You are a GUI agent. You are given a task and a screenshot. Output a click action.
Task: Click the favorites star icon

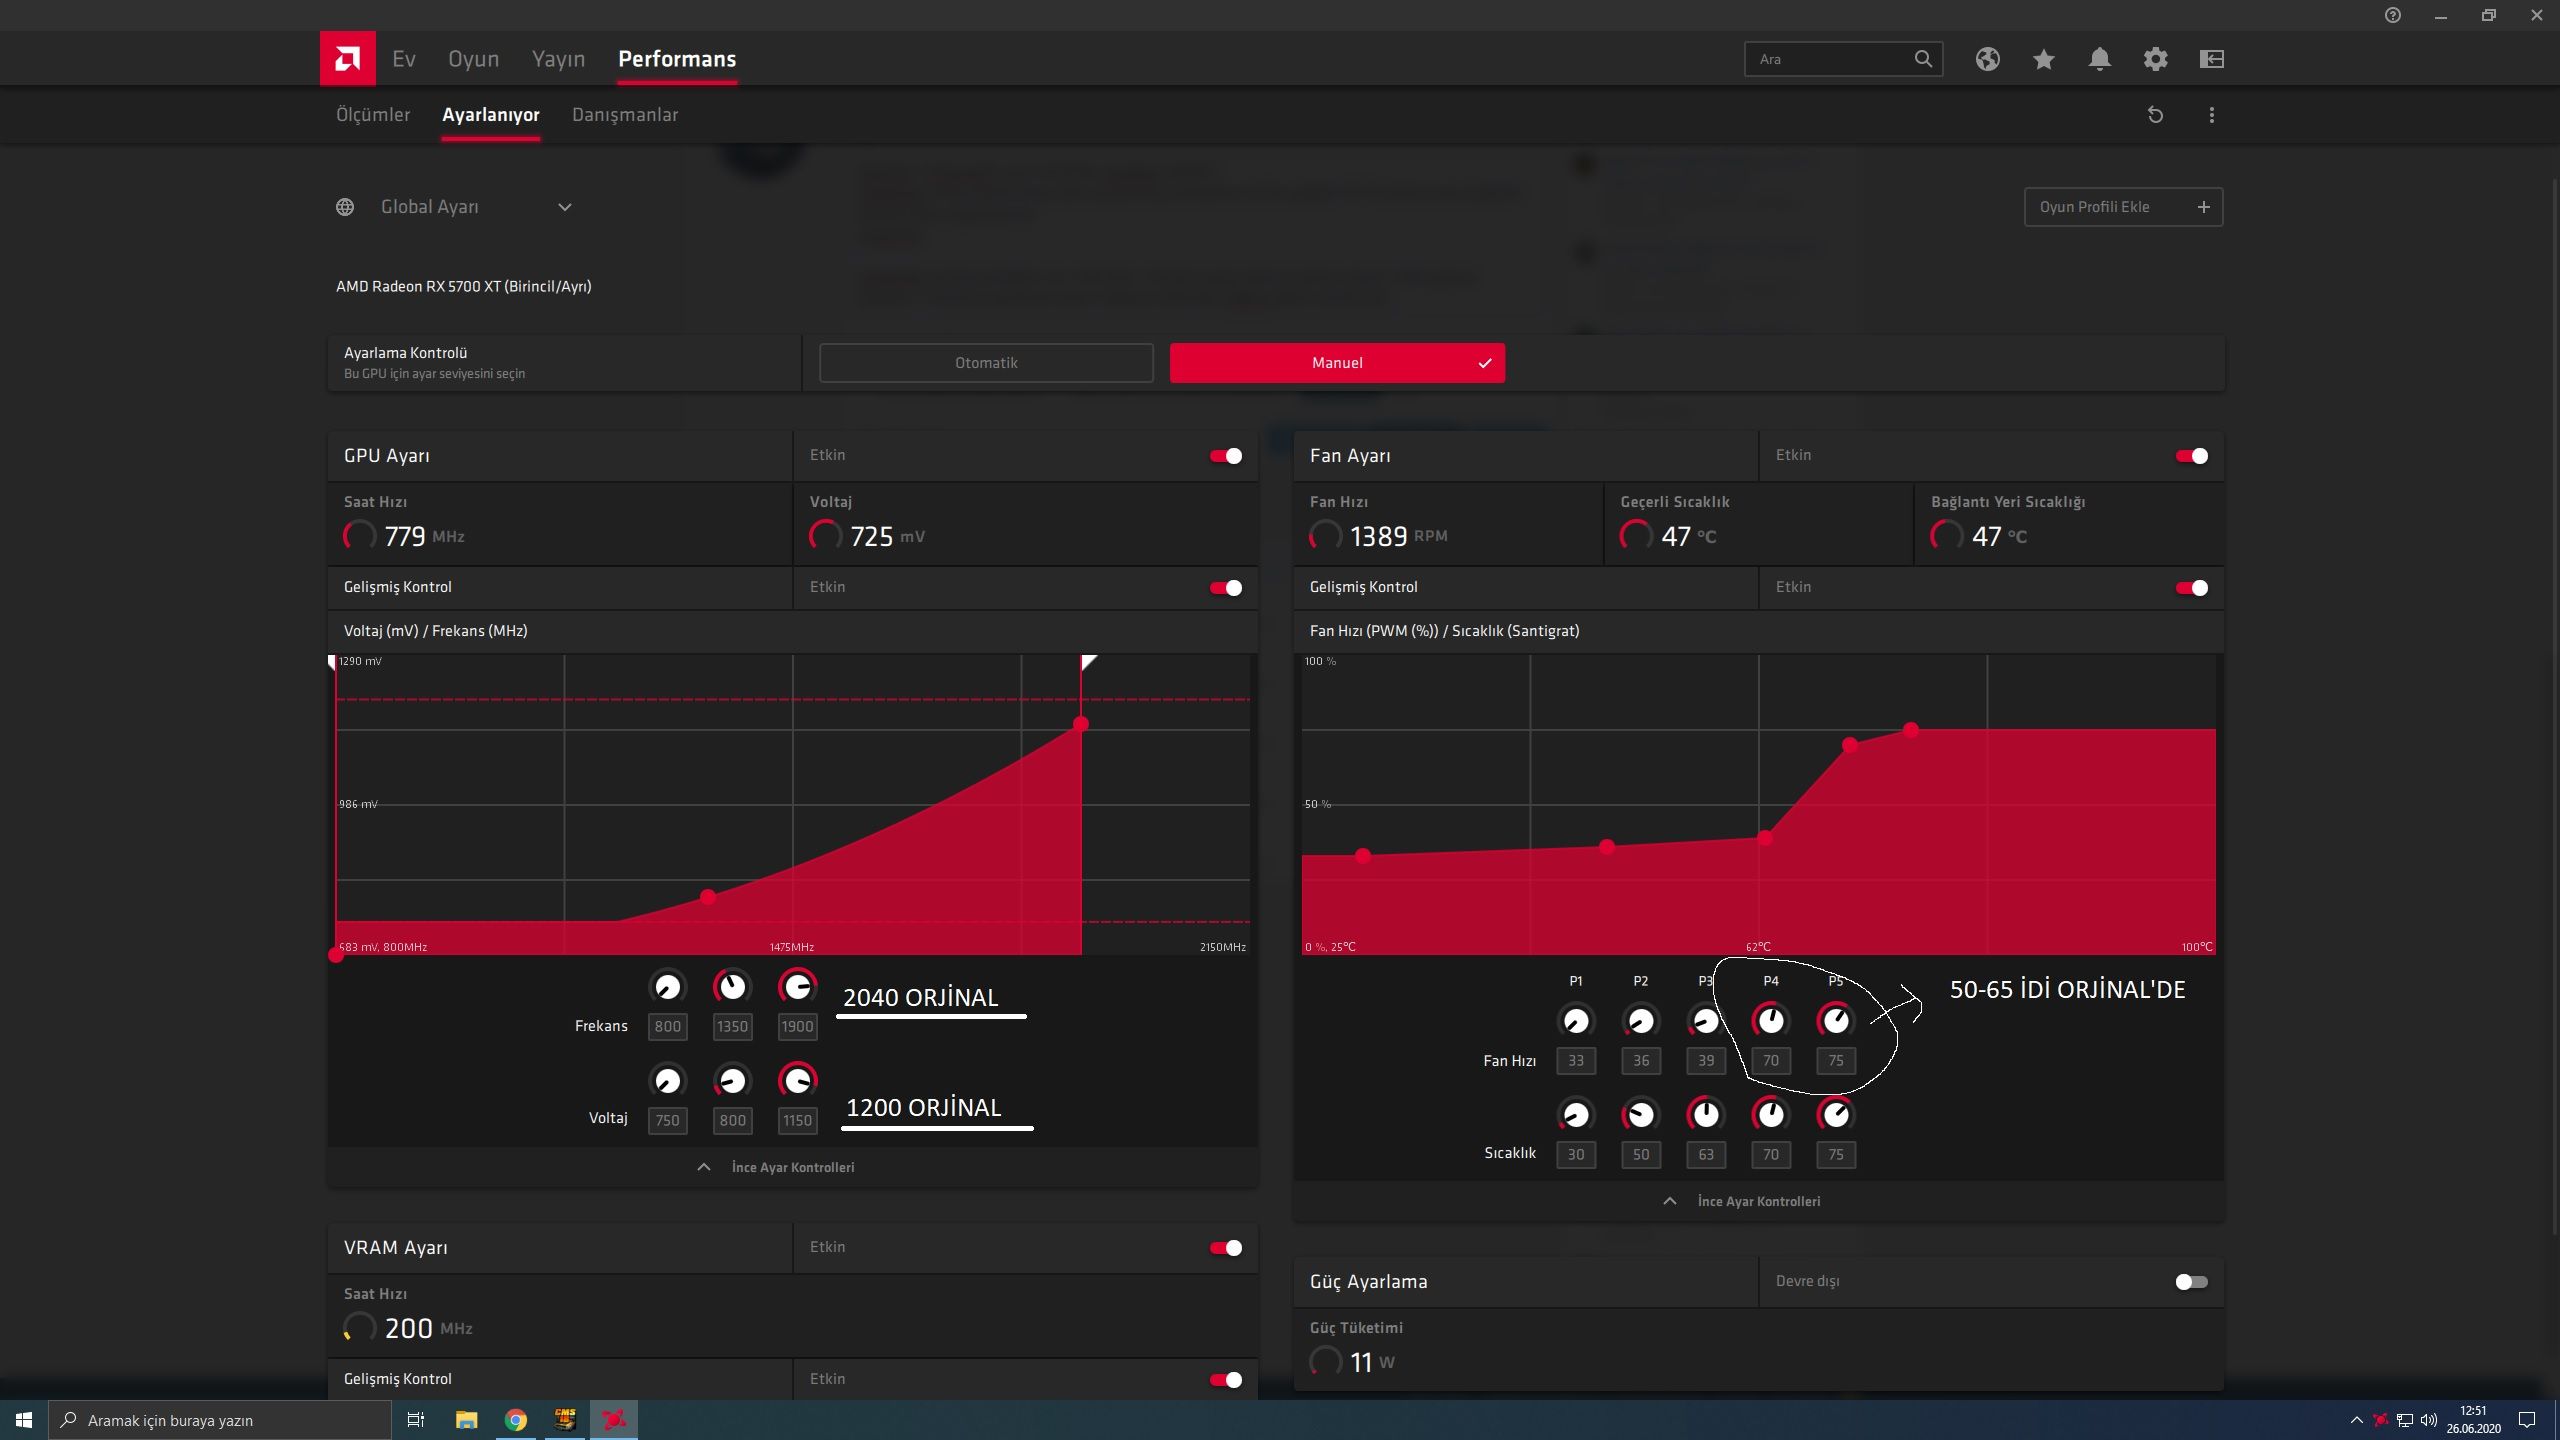2043,59
